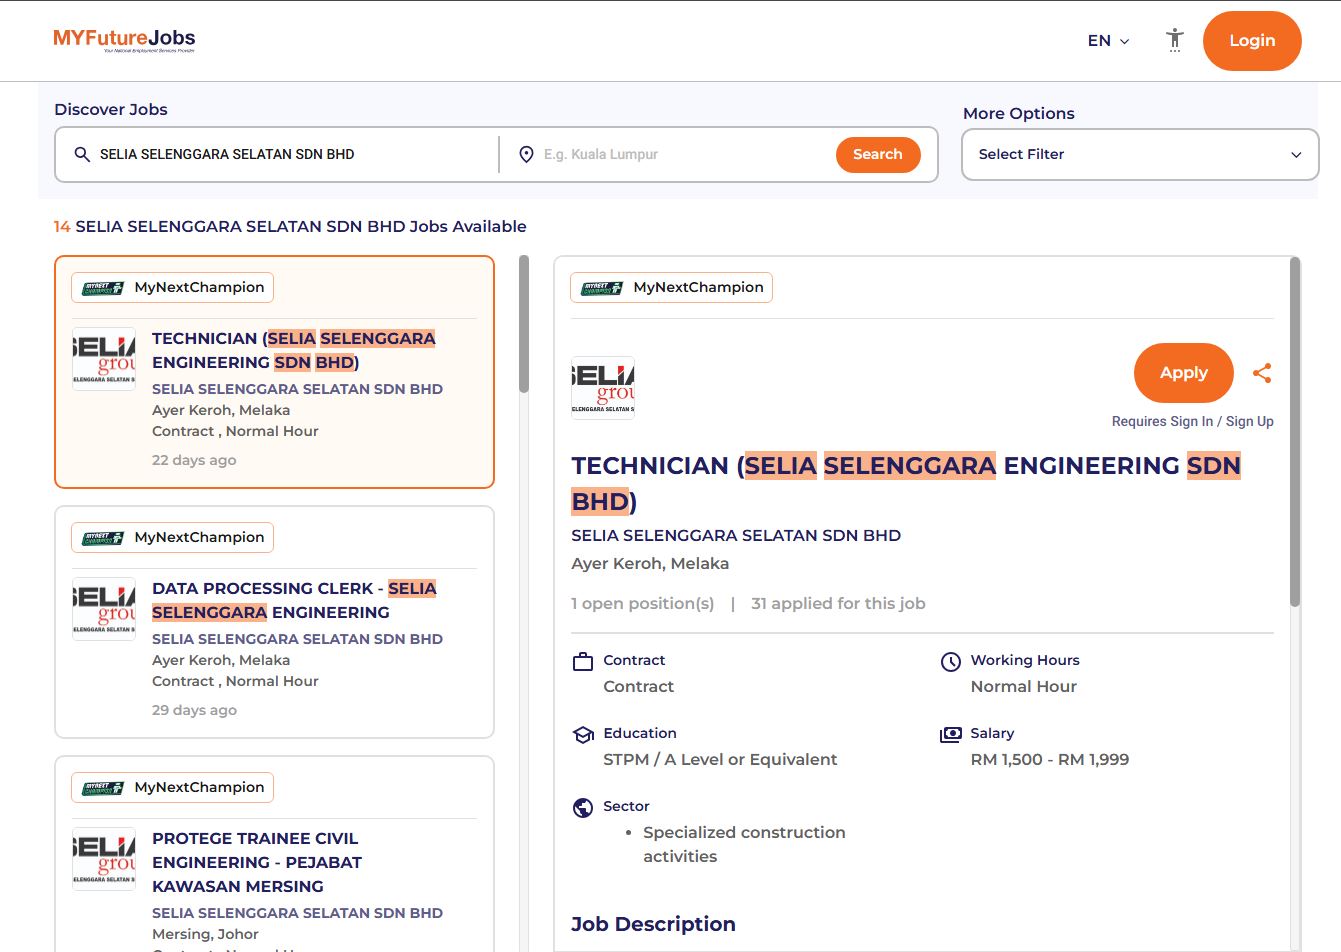Click MyNextChampion badge in detail panel
Screen dimensions: 1341x952
coord(671,287)
